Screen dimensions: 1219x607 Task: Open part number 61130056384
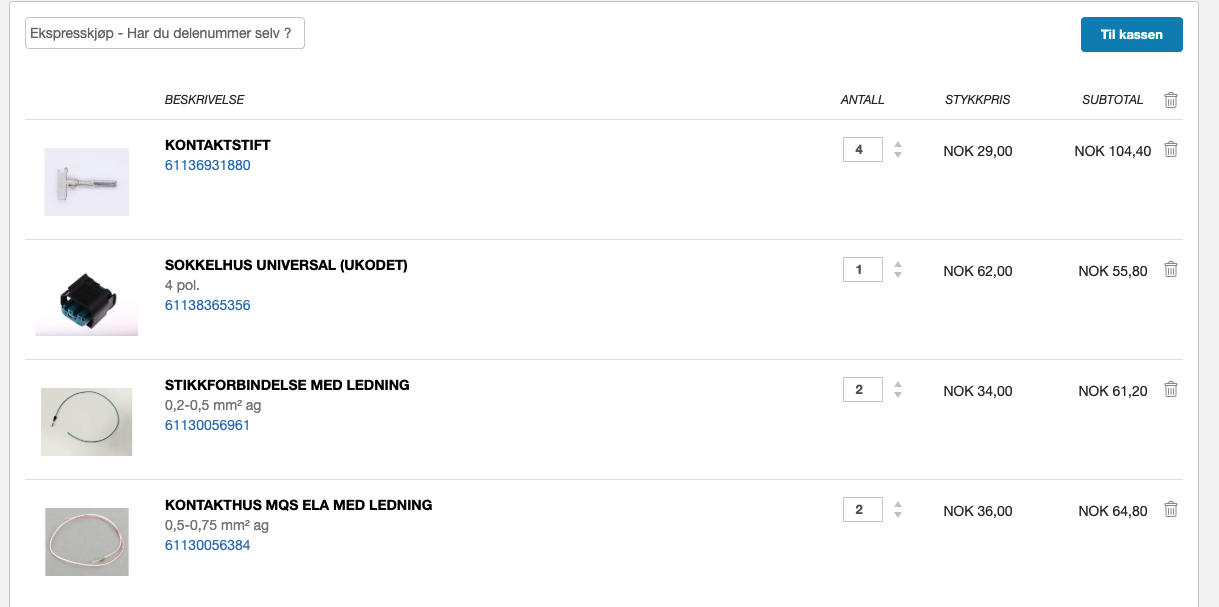[x=207, y=545]
